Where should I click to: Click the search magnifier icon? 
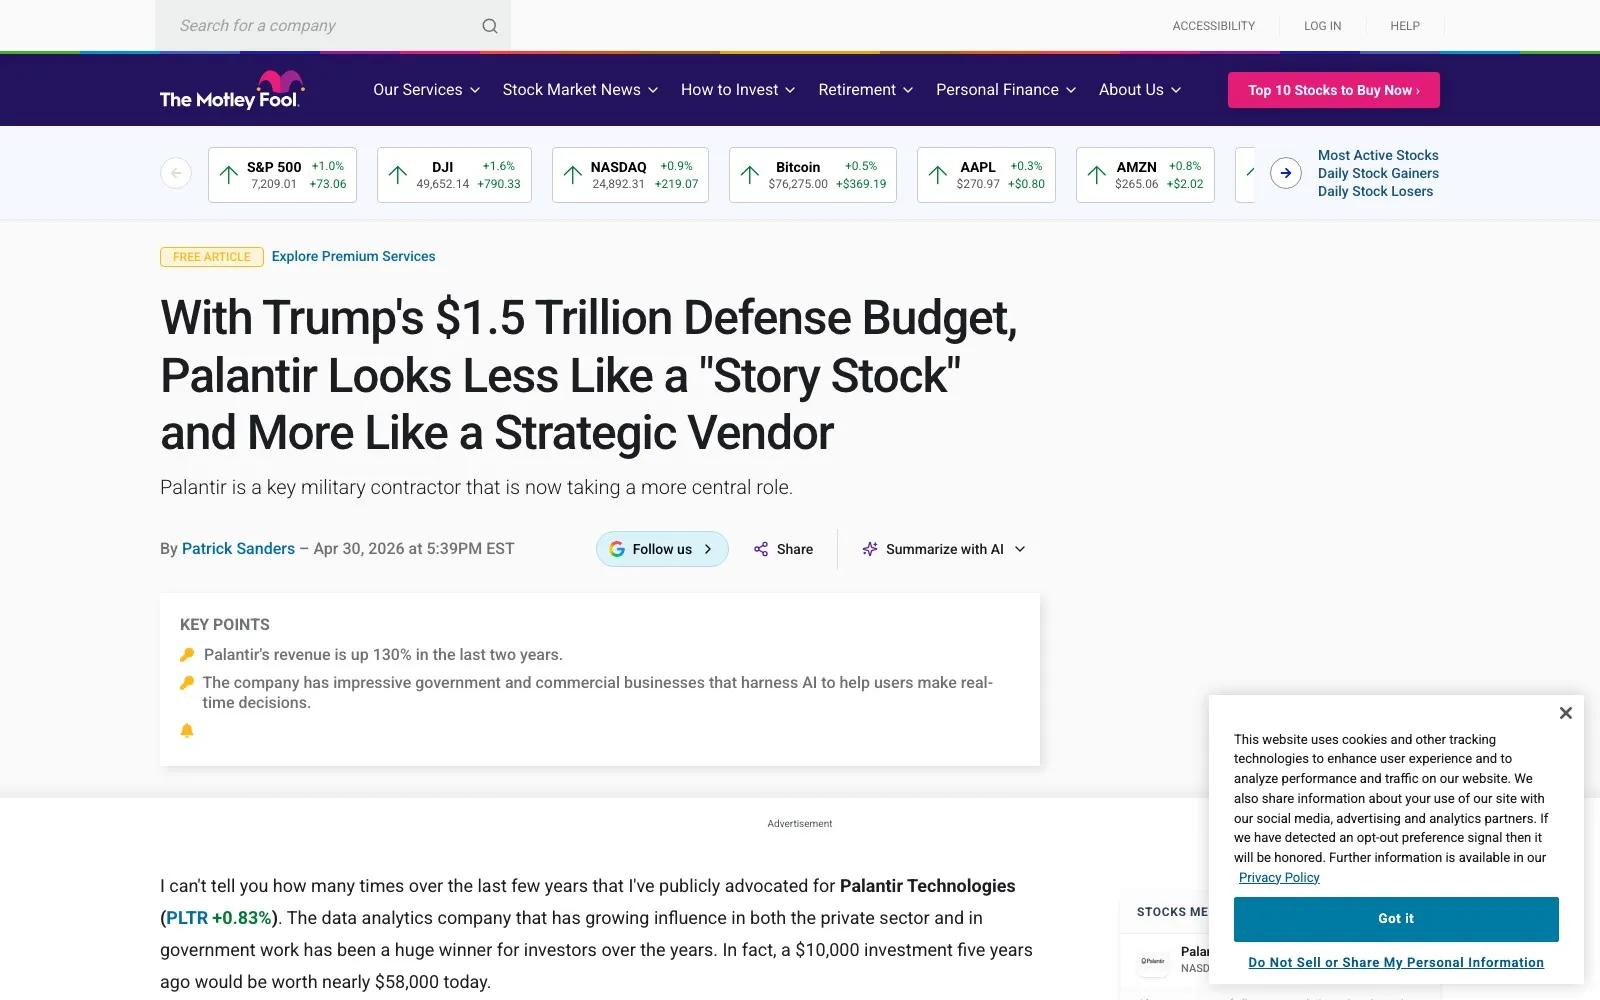(x=490, y=26)
